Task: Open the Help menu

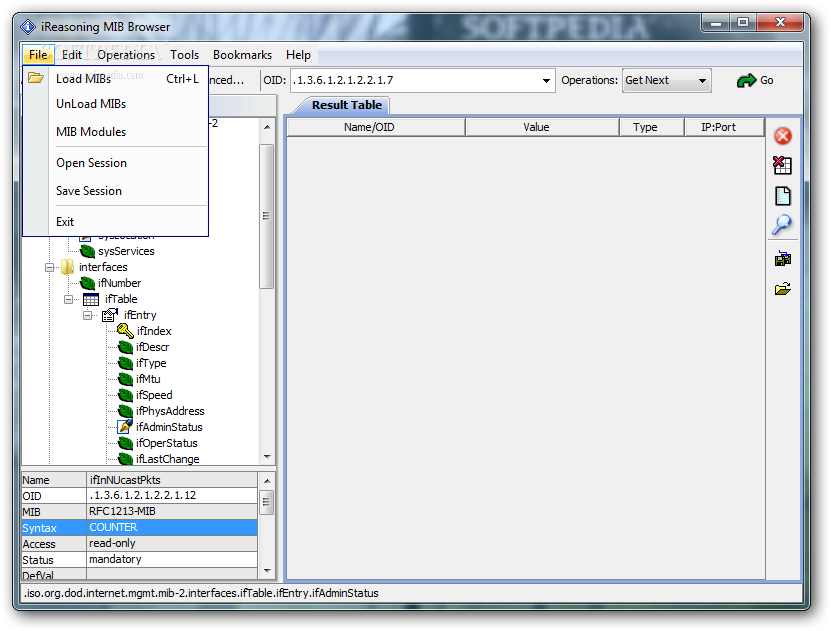Action: 298,55
